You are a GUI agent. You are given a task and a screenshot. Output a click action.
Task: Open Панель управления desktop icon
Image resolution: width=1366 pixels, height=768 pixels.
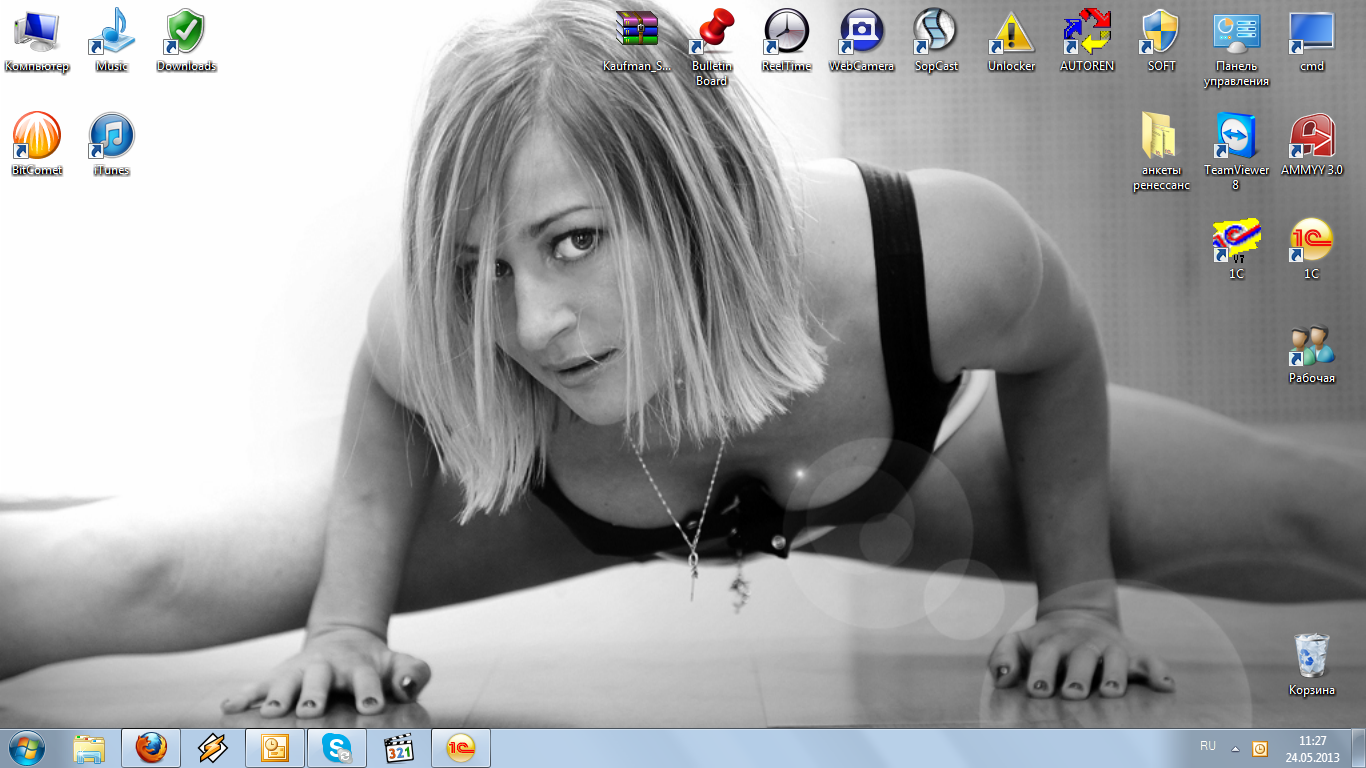pyautogui.click(x=1237, y=47)
